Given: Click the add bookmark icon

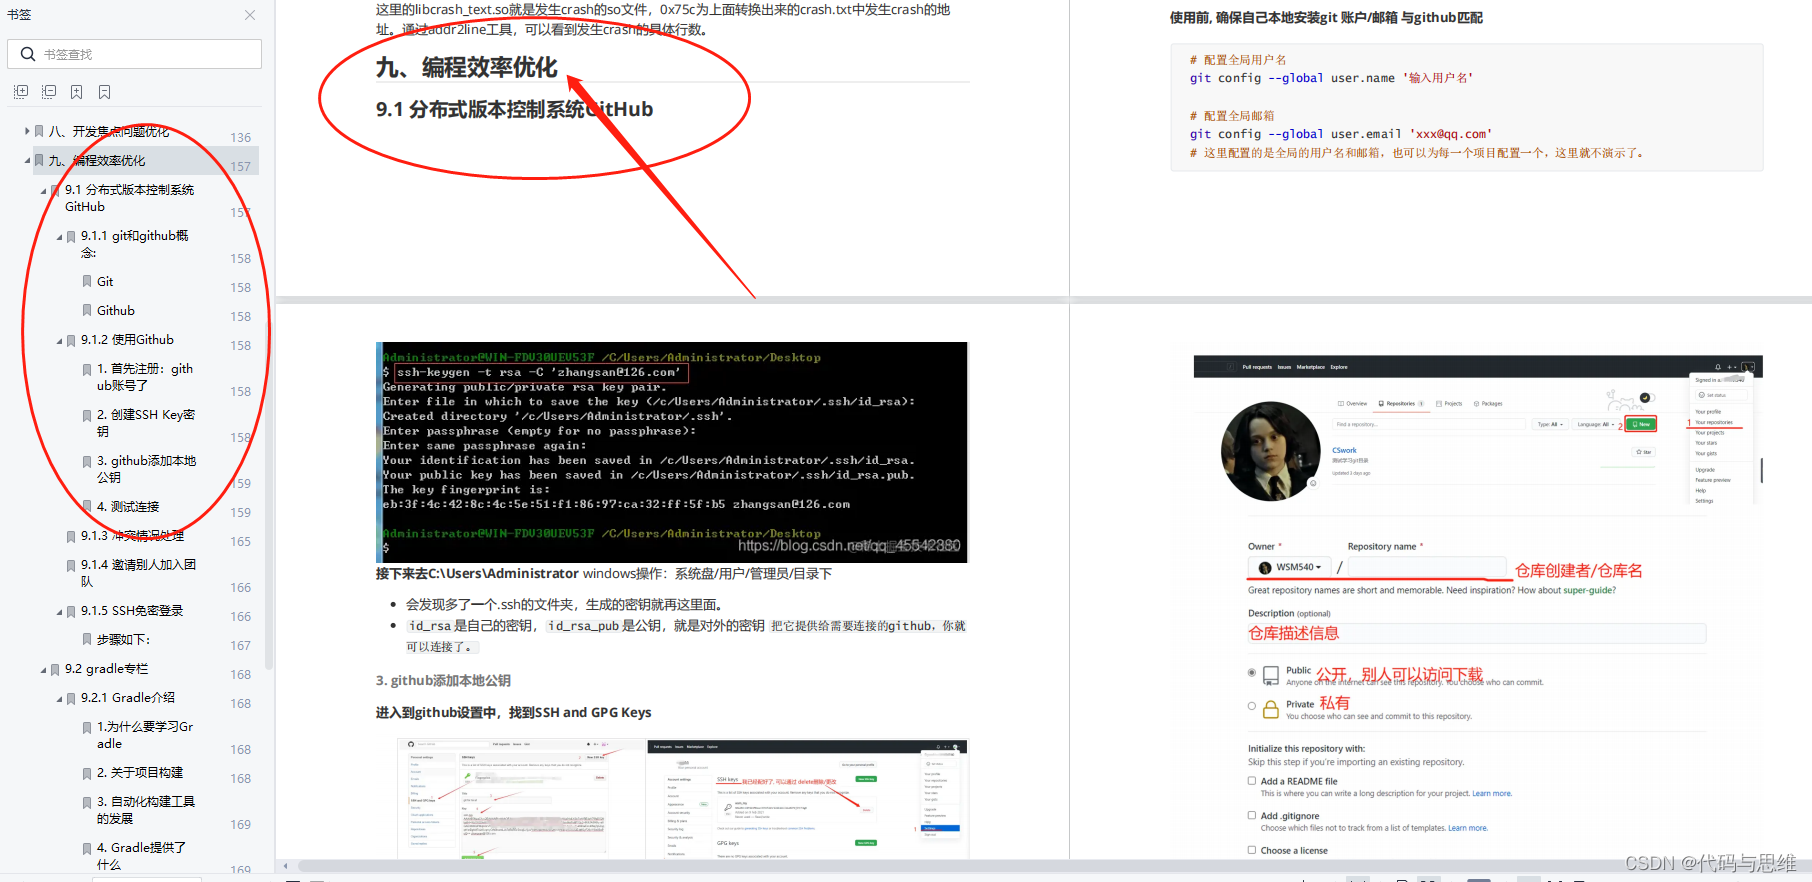Looking at the screenshot, I should pos(77,92).
